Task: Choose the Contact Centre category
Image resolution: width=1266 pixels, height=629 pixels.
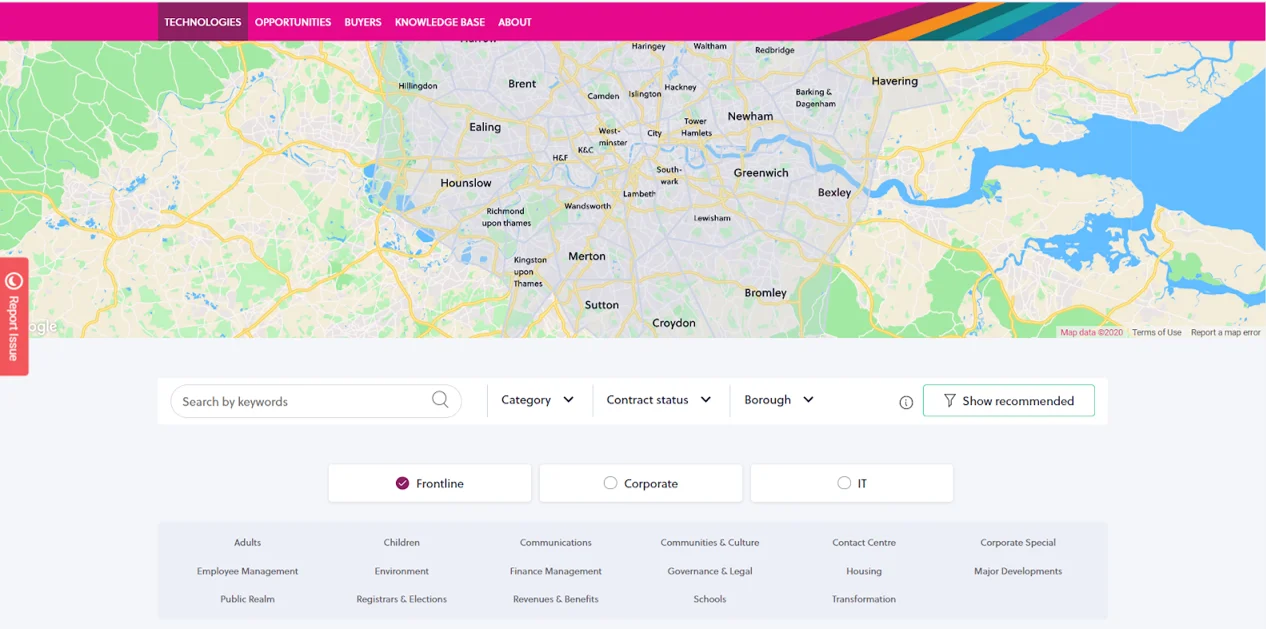Action: click(x=864, y=543)
